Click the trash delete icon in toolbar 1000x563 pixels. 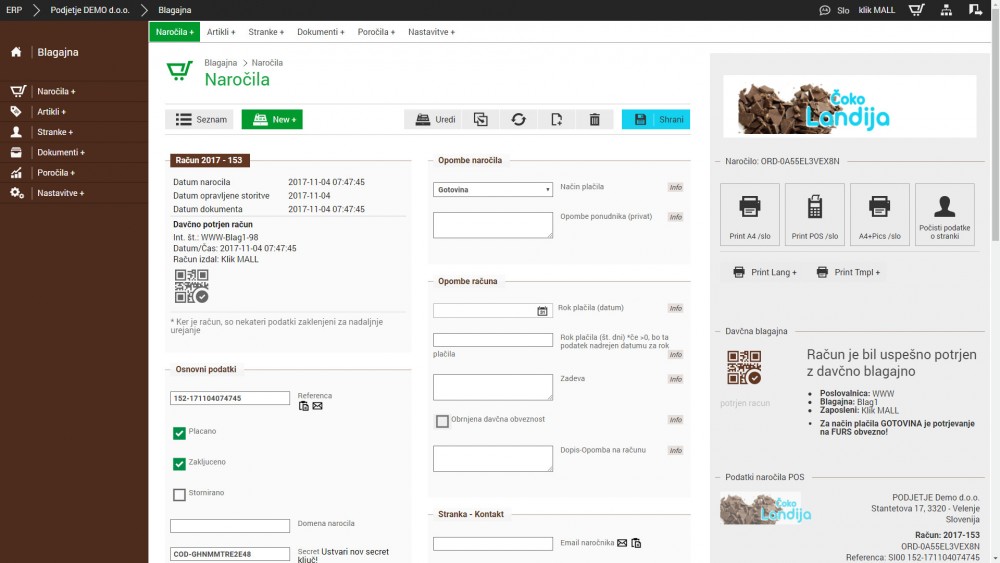[595, 119]
